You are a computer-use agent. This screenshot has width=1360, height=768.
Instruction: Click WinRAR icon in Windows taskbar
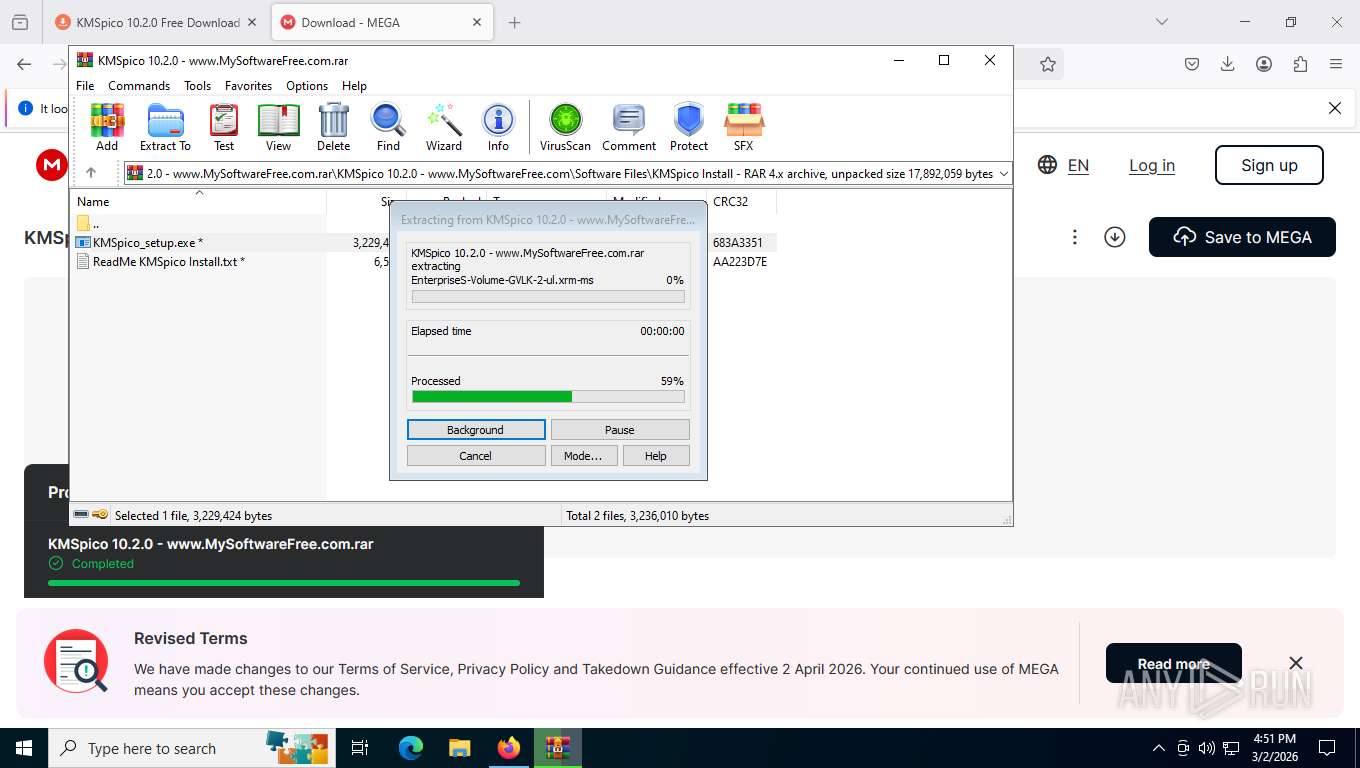558,748
